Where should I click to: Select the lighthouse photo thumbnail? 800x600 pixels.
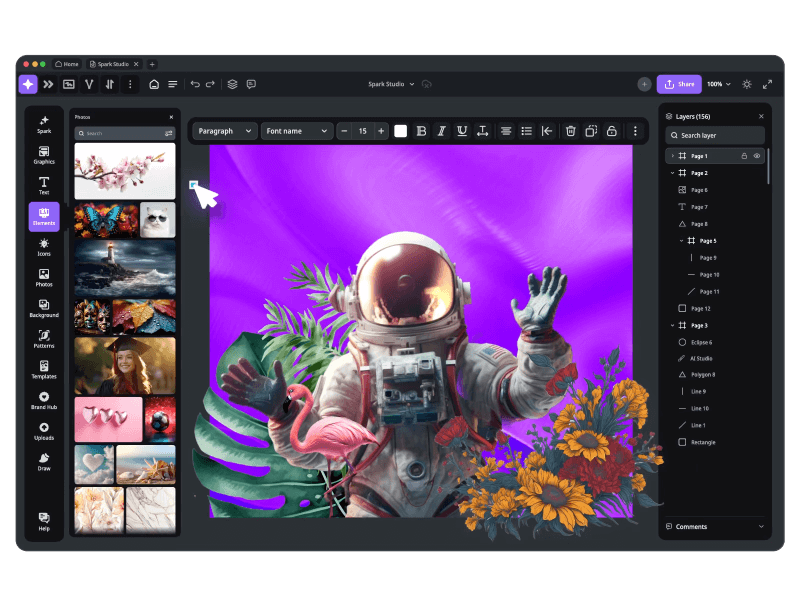125,268
